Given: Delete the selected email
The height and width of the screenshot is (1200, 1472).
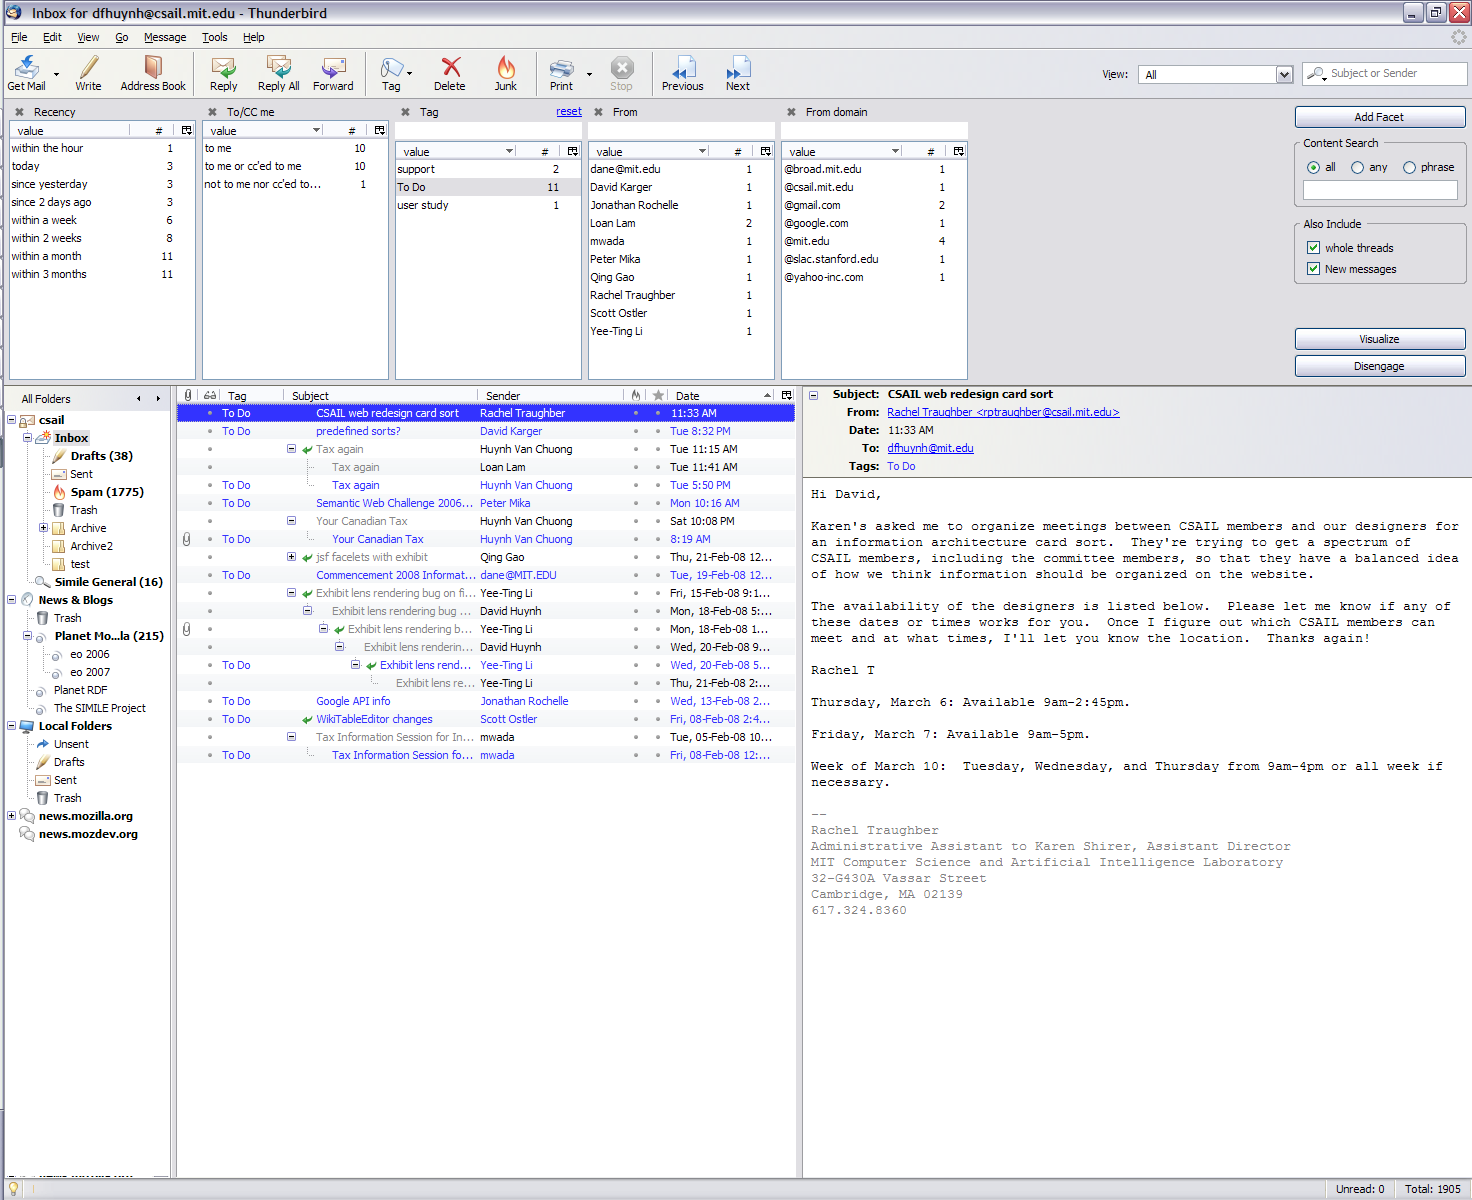Looking at the screenshot, I should 450,72.
